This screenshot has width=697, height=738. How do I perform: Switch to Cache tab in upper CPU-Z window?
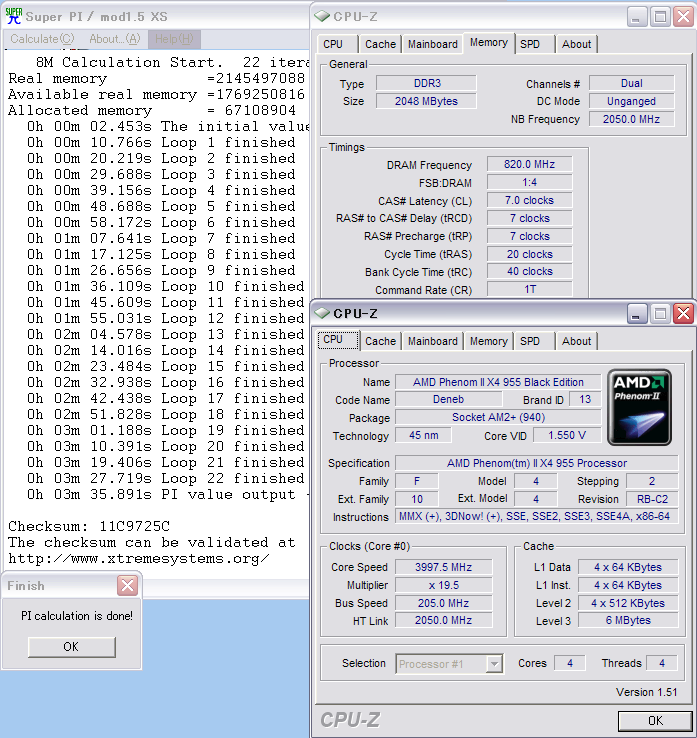point(380,44)
